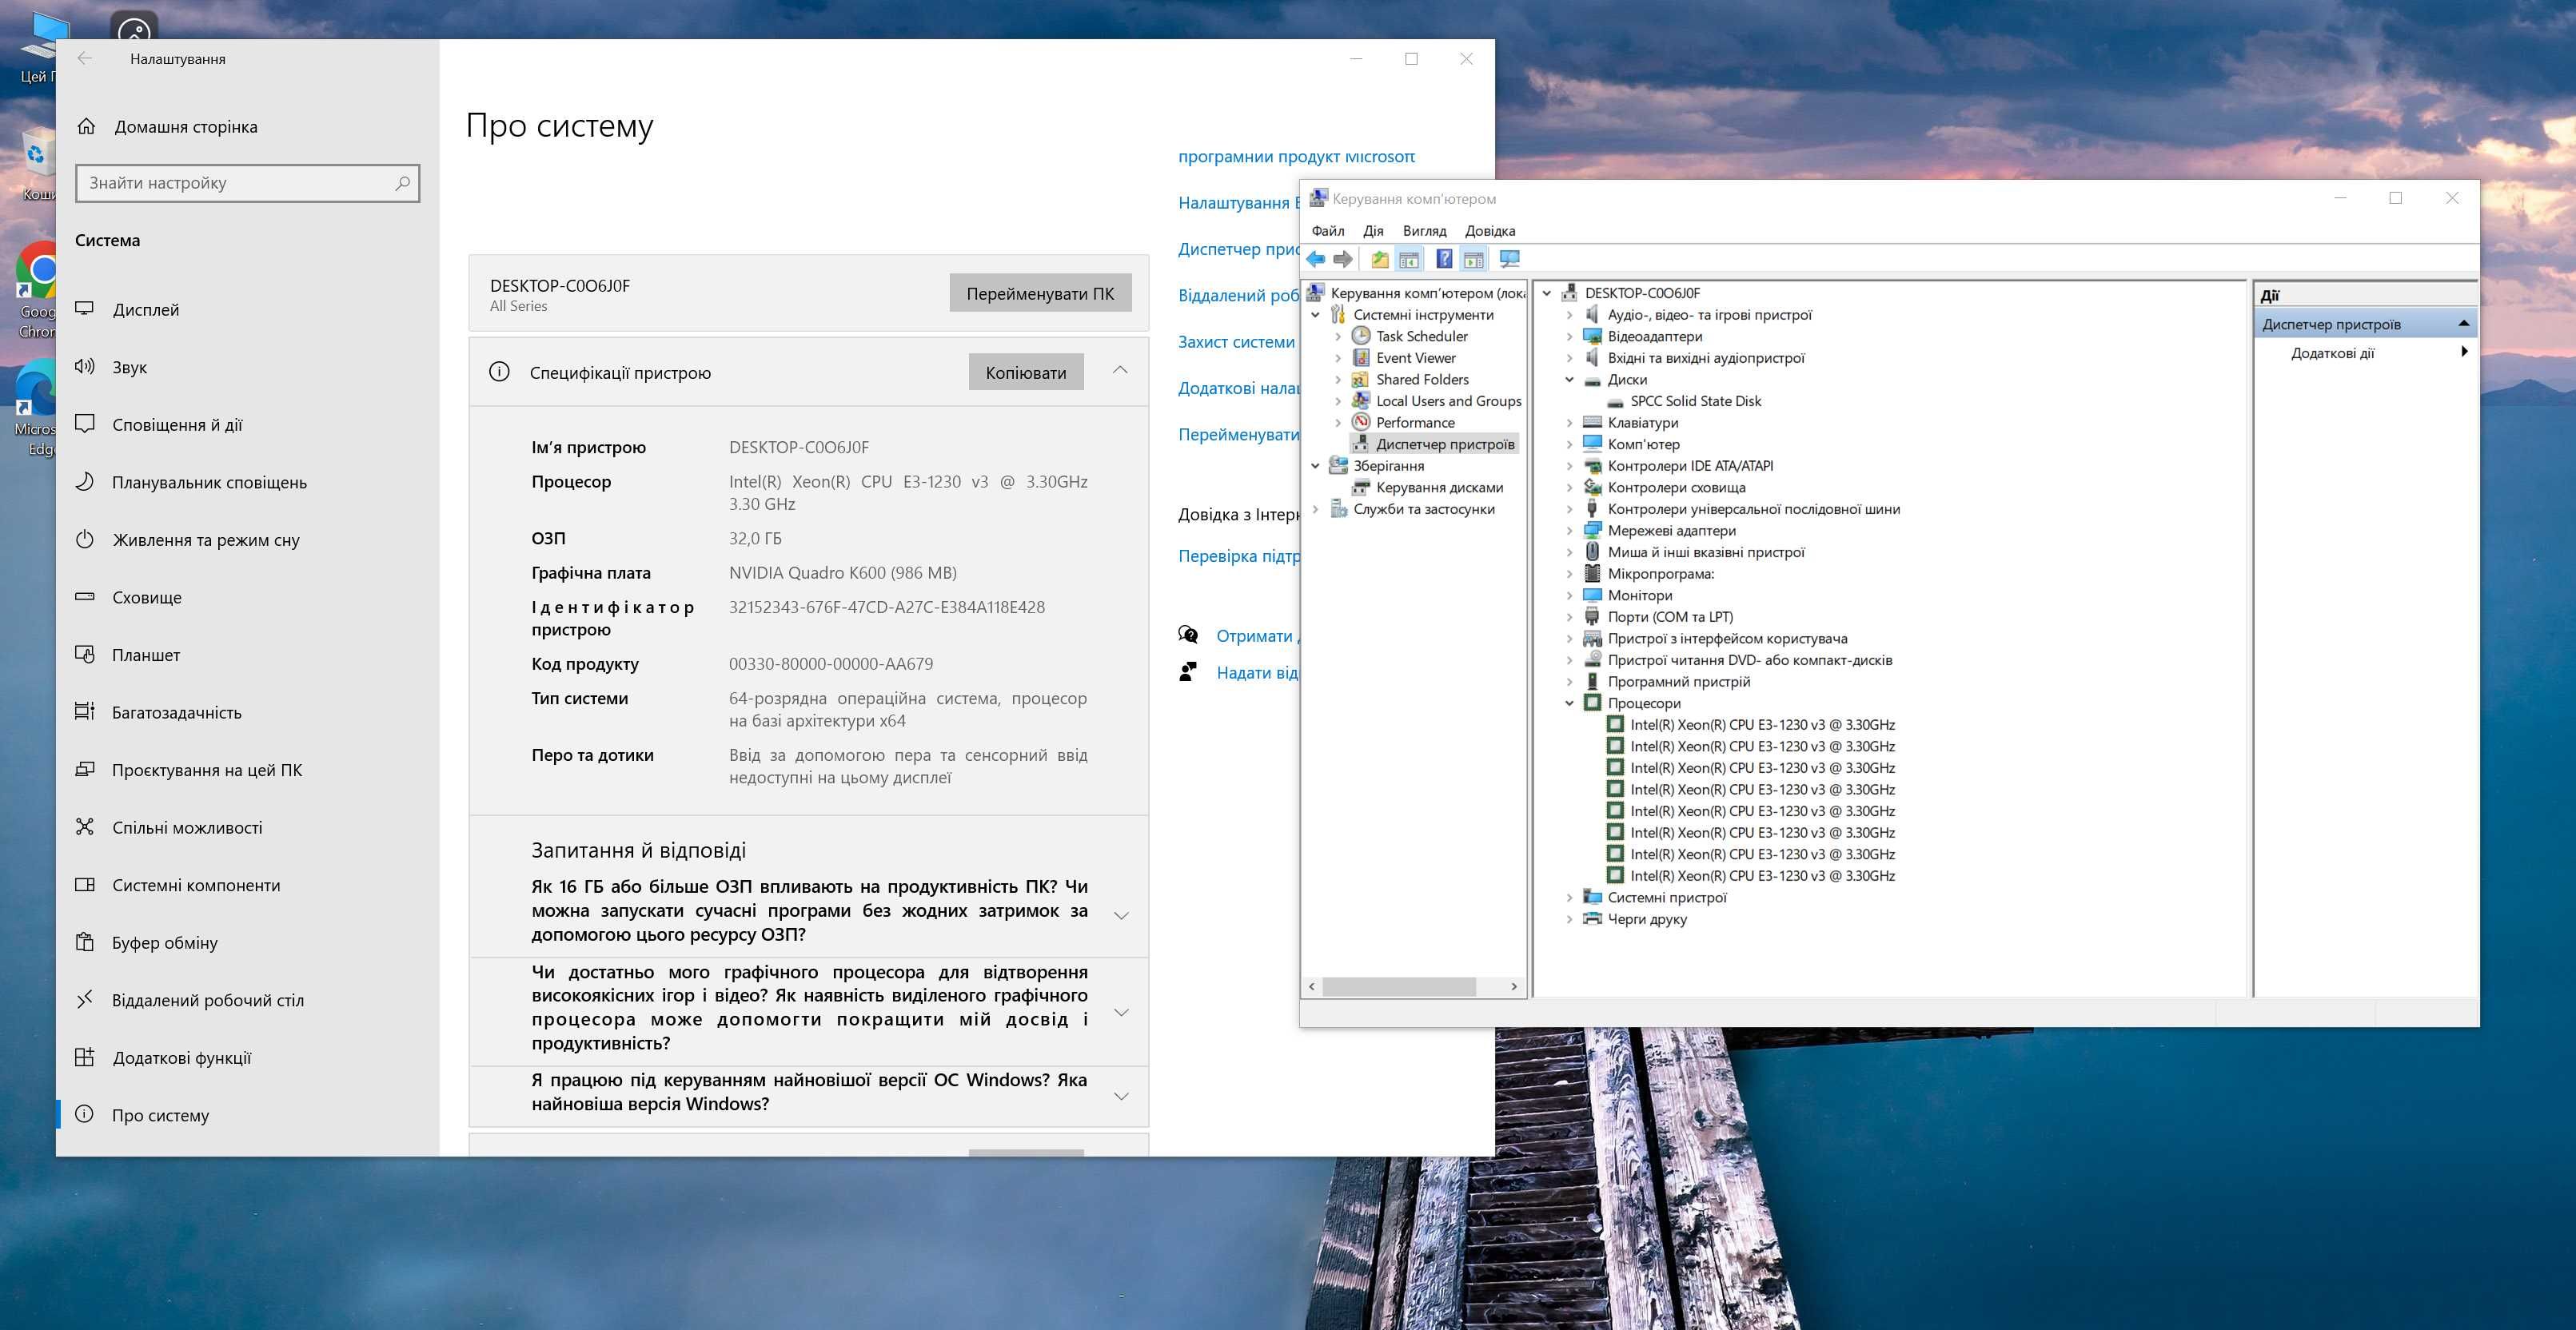Collapse the Диспетчер пристроїв actions header arrow
Screen dimensions: 2576x1330
2463,324
